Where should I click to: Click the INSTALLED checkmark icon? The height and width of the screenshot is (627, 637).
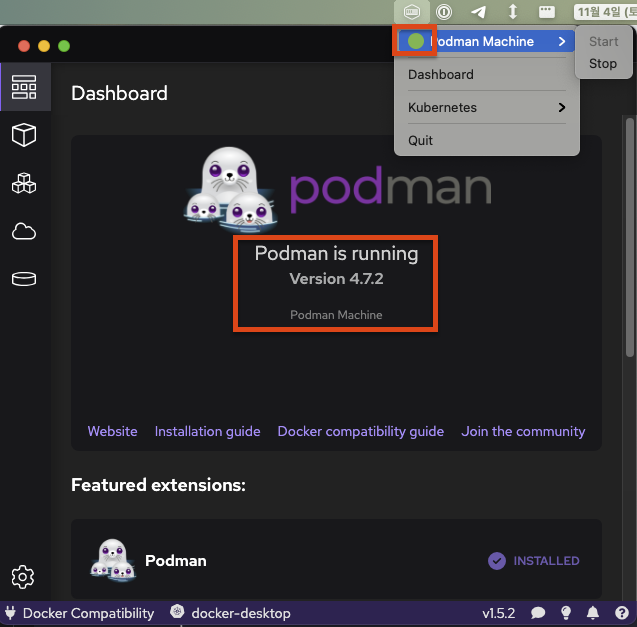click(497, 561)
